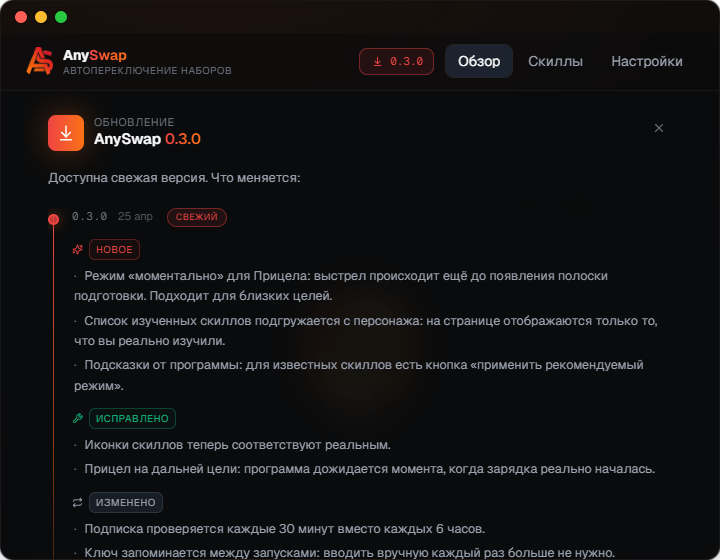Click the AnySwap name in the header
The image size is (720, 560).
point(95,55)
